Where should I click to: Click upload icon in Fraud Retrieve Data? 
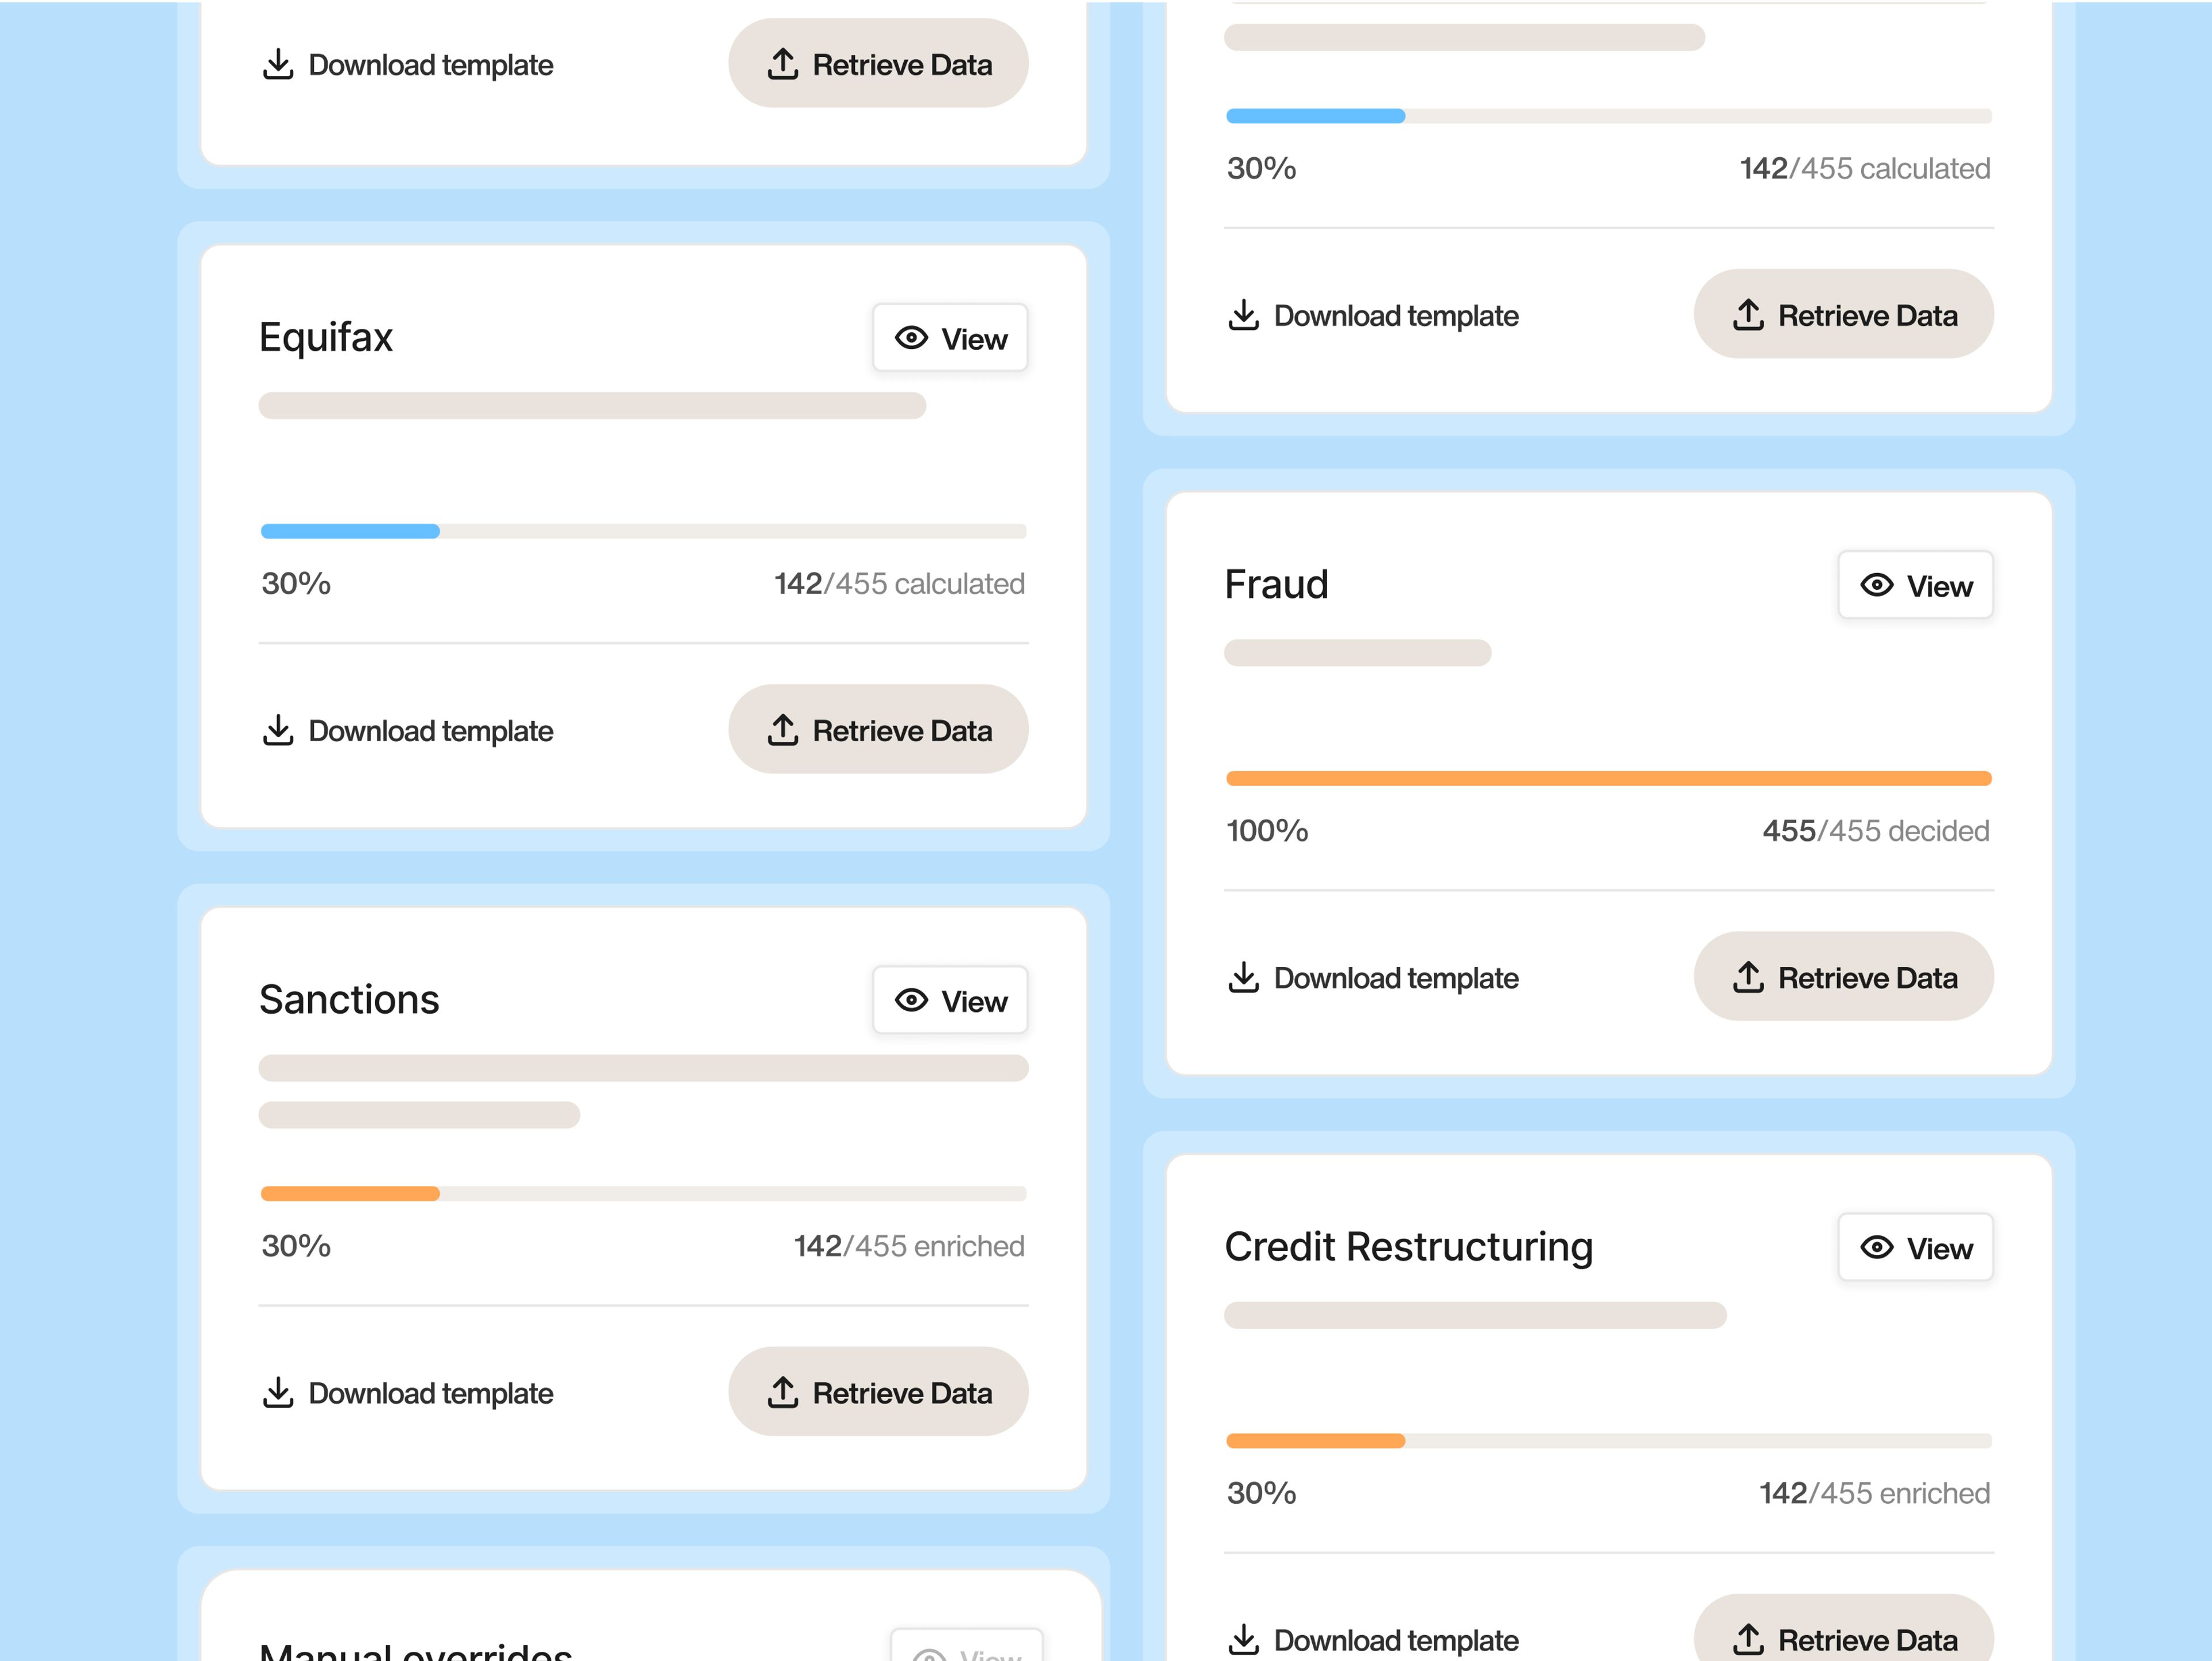1747,977
